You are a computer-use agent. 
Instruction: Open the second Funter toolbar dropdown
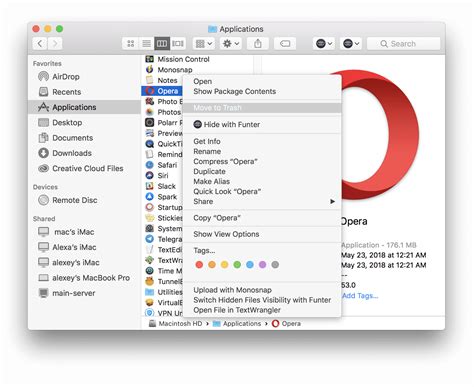click(351, 44)
